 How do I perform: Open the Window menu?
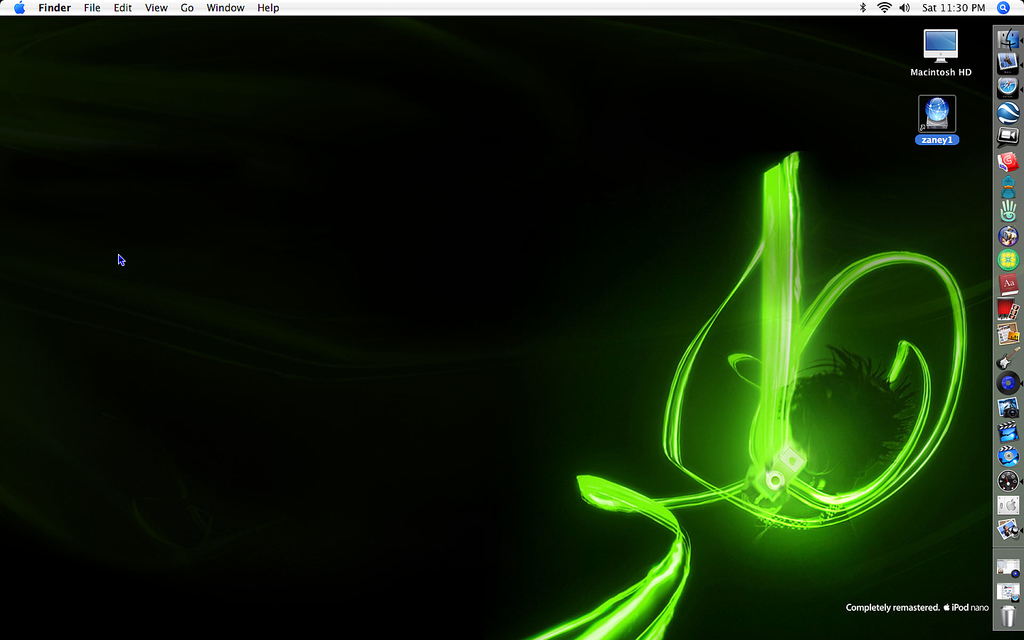tap(225, 8)
